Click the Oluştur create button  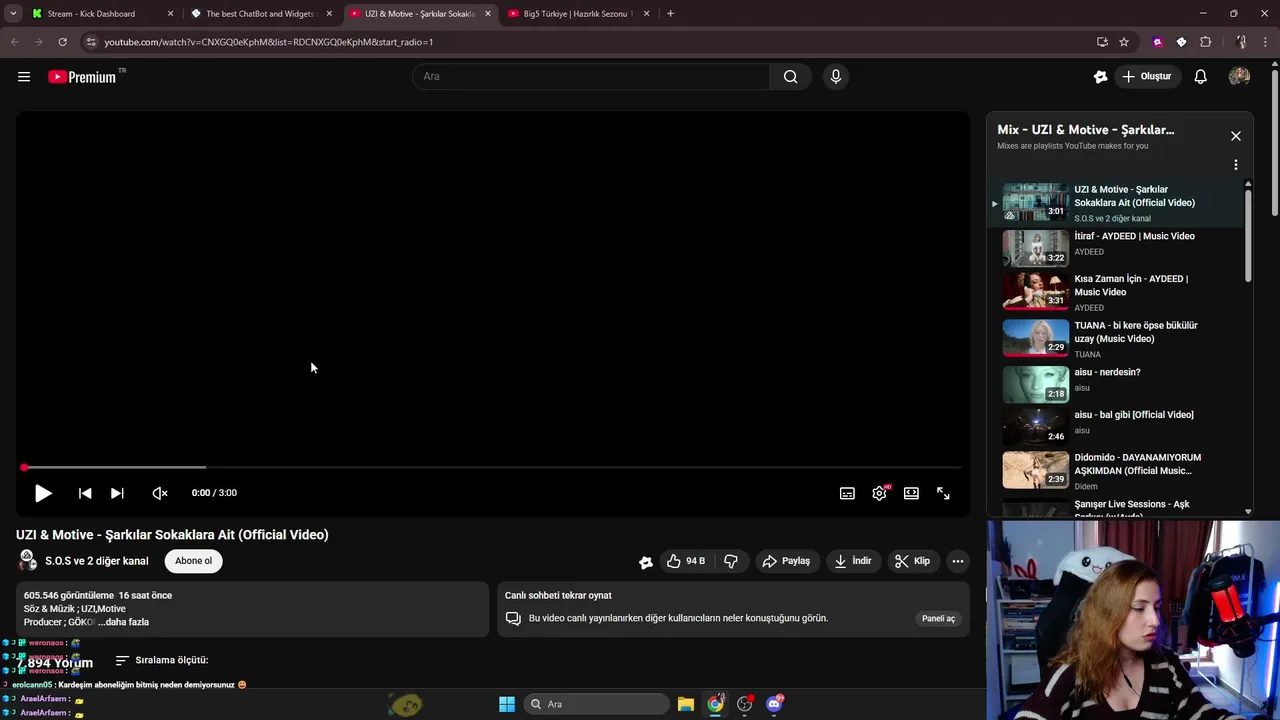1146,77
